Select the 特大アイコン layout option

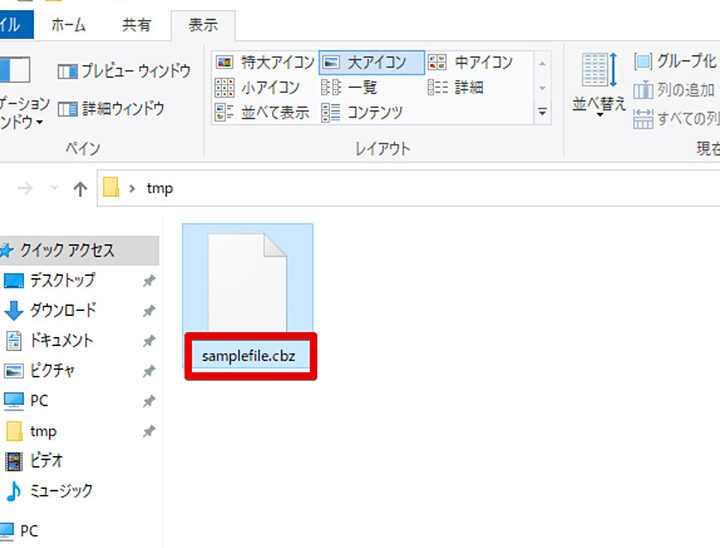click(265, 62)
